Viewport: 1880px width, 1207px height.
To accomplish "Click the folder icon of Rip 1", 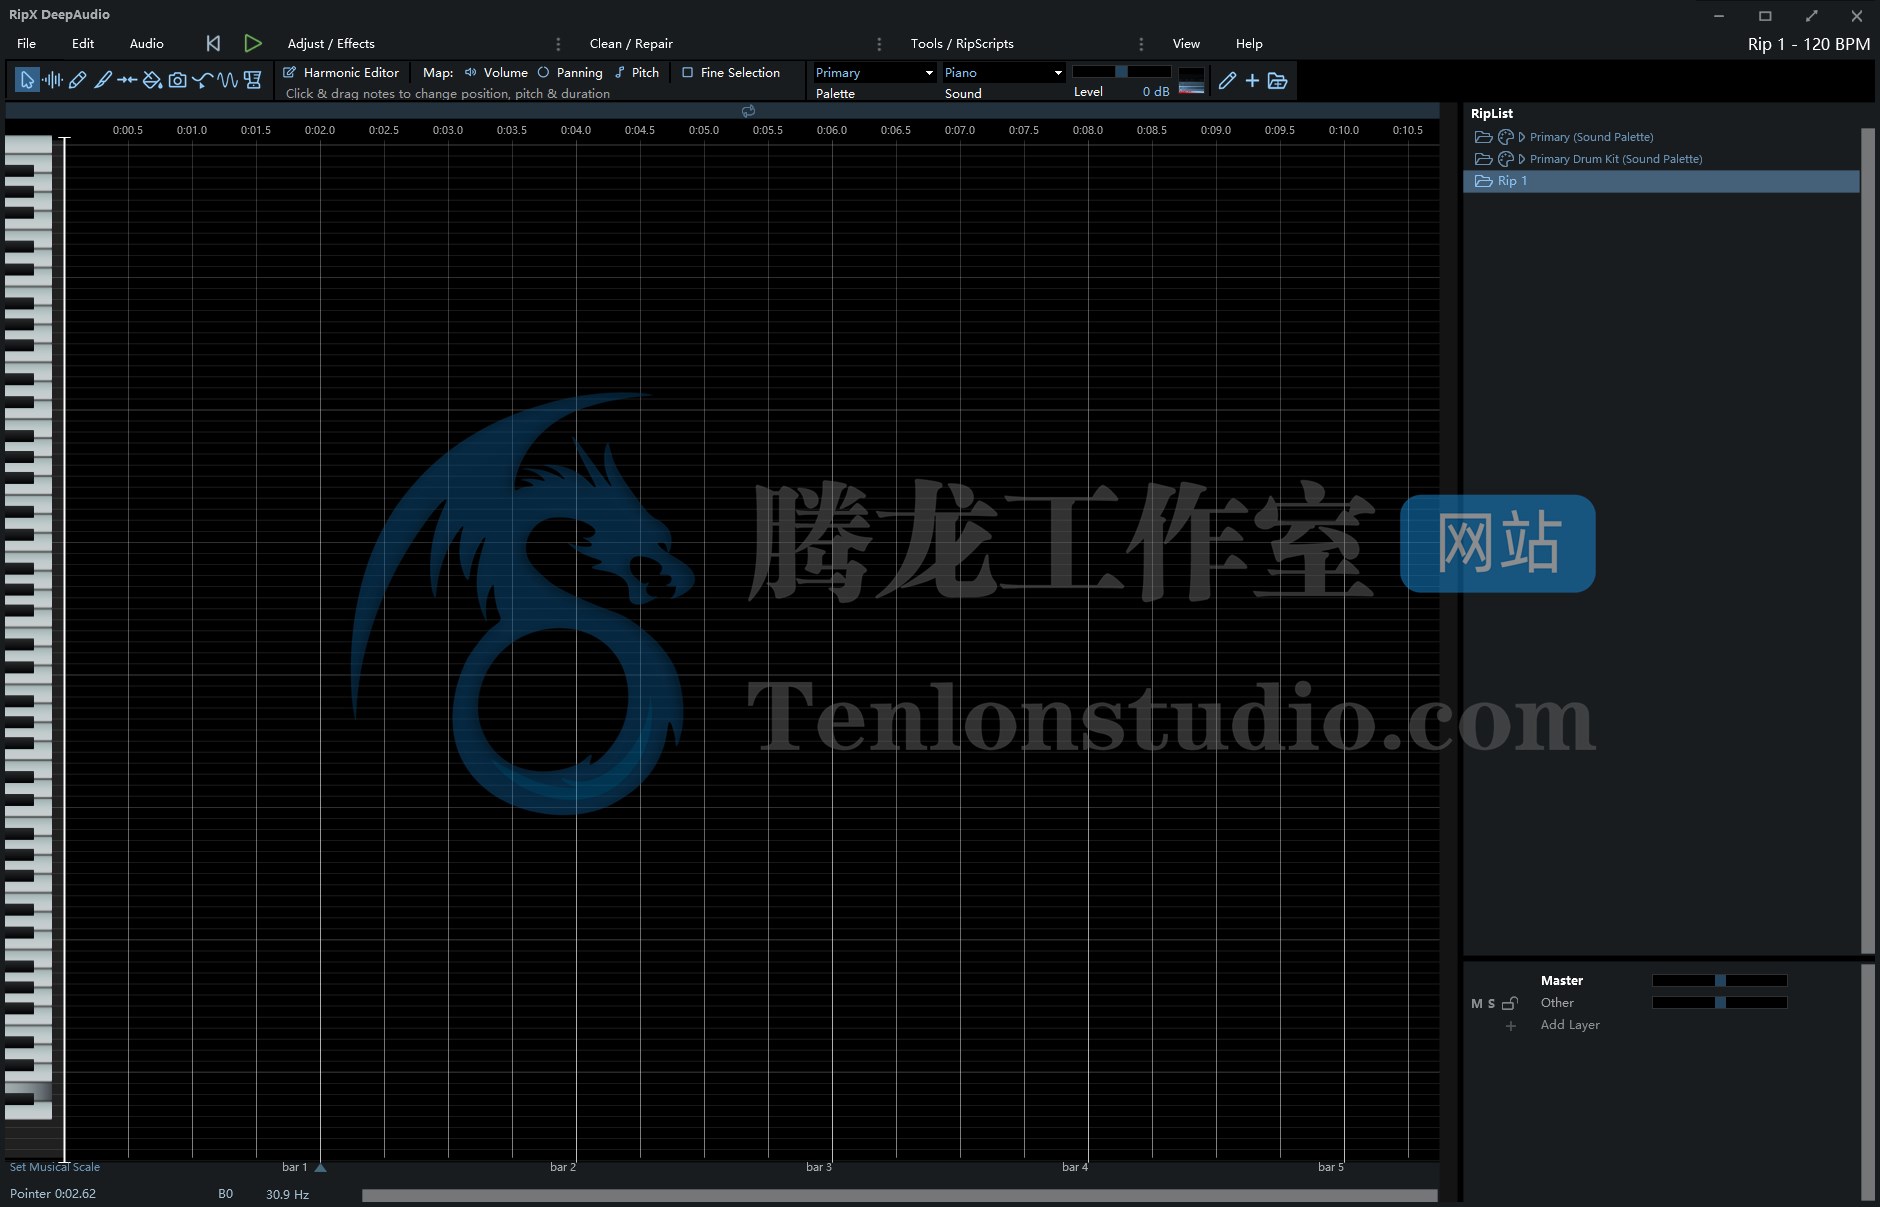I will pyautogui.click(x=1483, y=181).
